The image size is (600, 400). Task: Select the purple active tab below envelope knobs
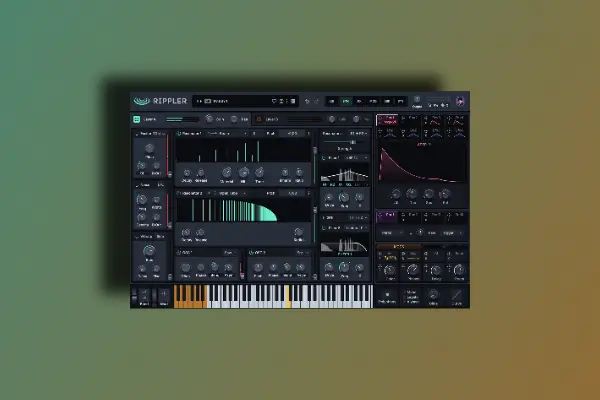pyautogui.click(x=387, y=216)
